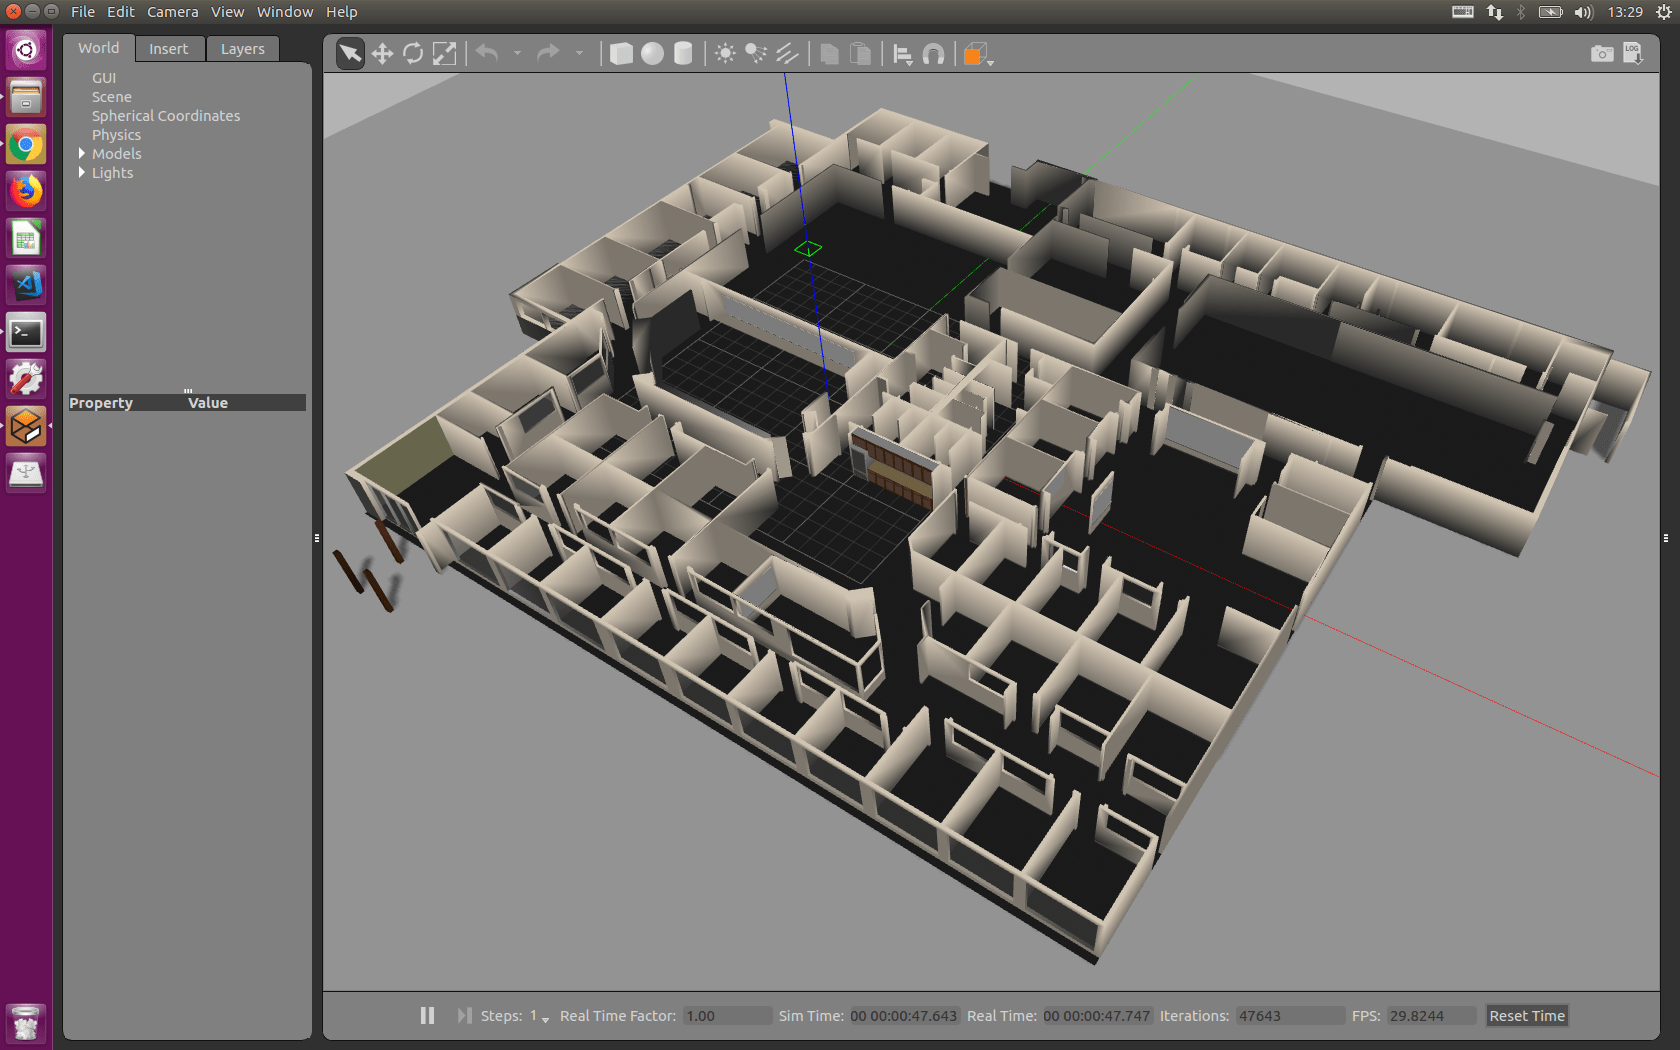Open Ubuntu dash search from the dock
Viewport: 1680px width, 1050px height.
[x=26, y=49]
